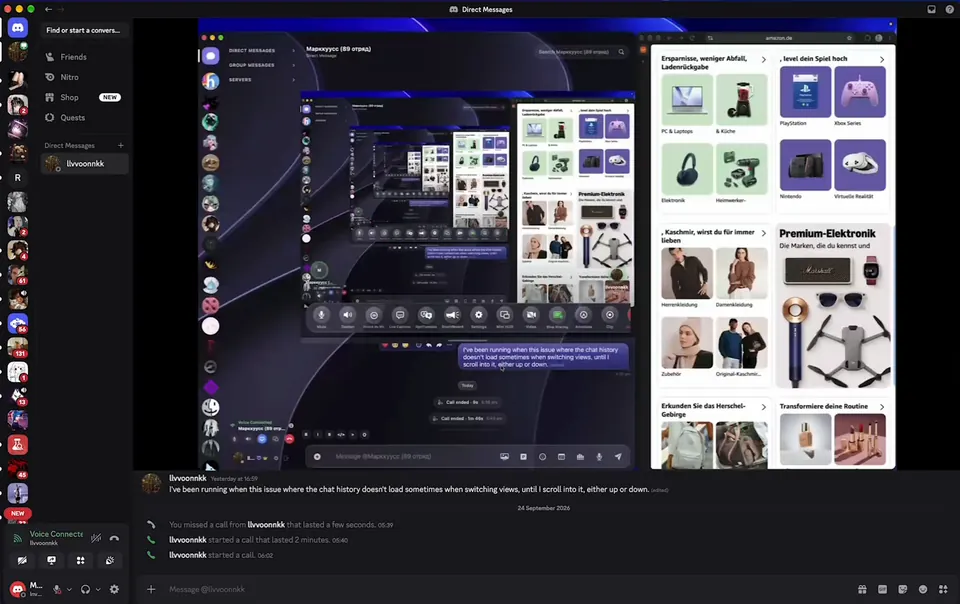Screen dimensions: 960x604
Task: Open the help question mark icon
Action: point(949,9)
